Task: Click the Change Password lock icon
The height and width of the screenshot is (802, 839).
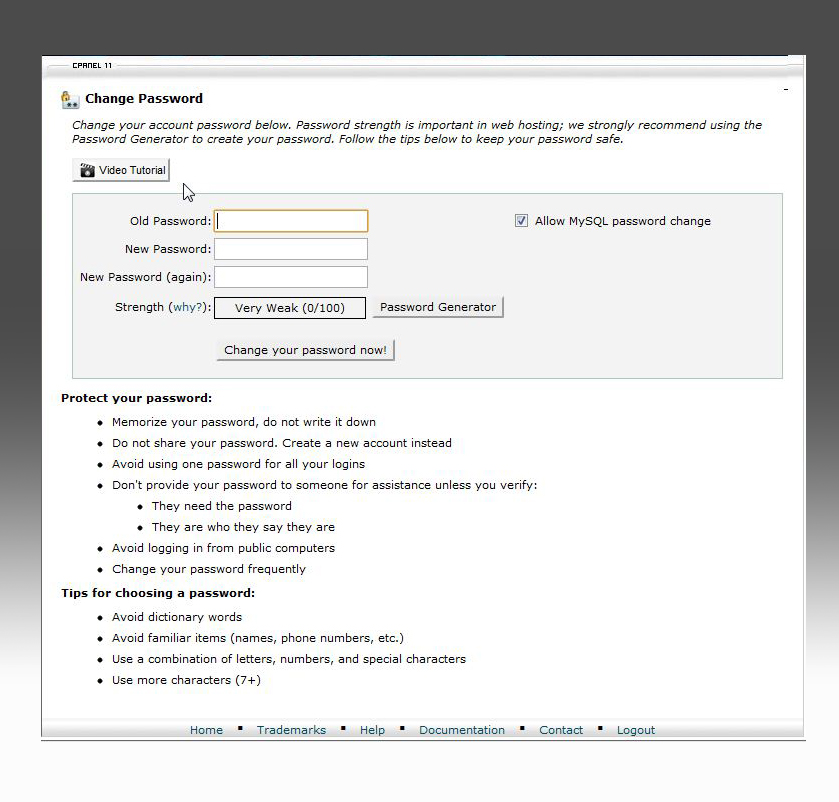Action: coord(70,100)
